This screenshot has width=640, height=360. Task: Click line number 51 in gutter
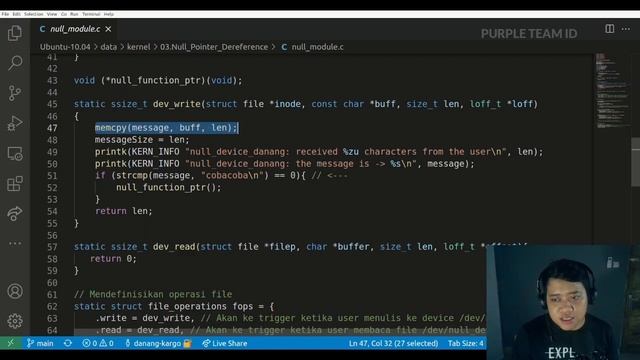click(52, 176)
